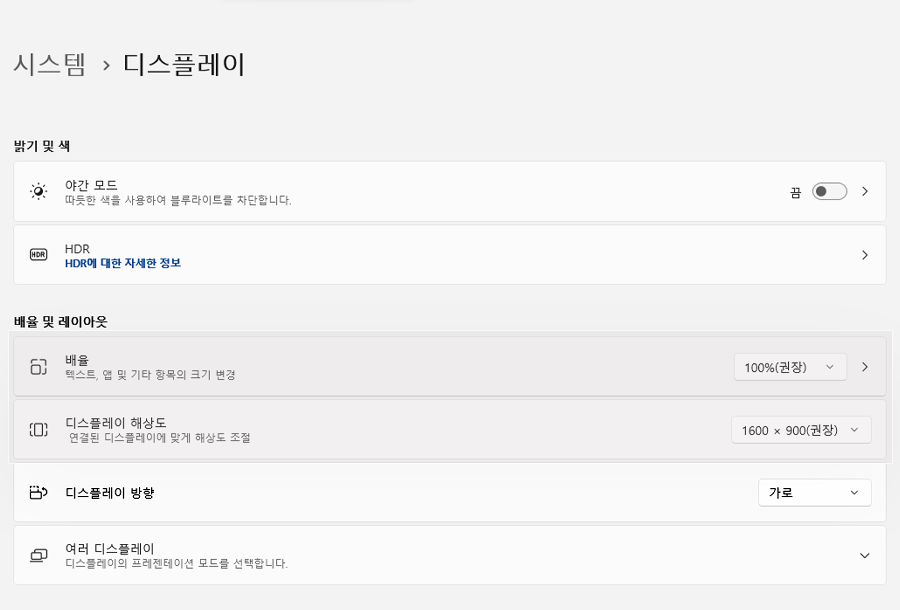
Task: Click the 디스플레이 방향 orientation icon
Action: (x=38, y=492)
